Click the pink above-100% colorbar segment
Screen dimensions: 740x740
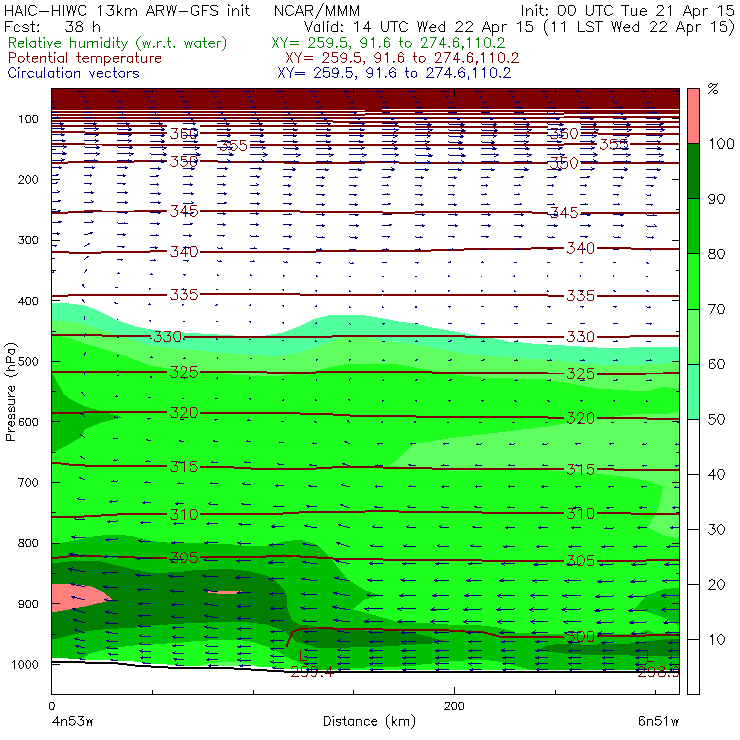tap(693, 116)
